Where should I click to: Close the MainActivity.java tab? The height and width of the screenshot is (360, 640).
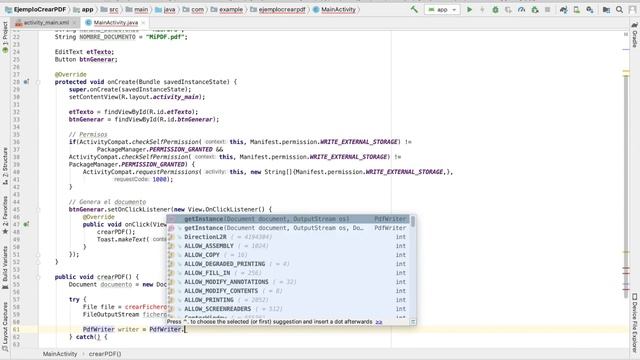[143, 23]
